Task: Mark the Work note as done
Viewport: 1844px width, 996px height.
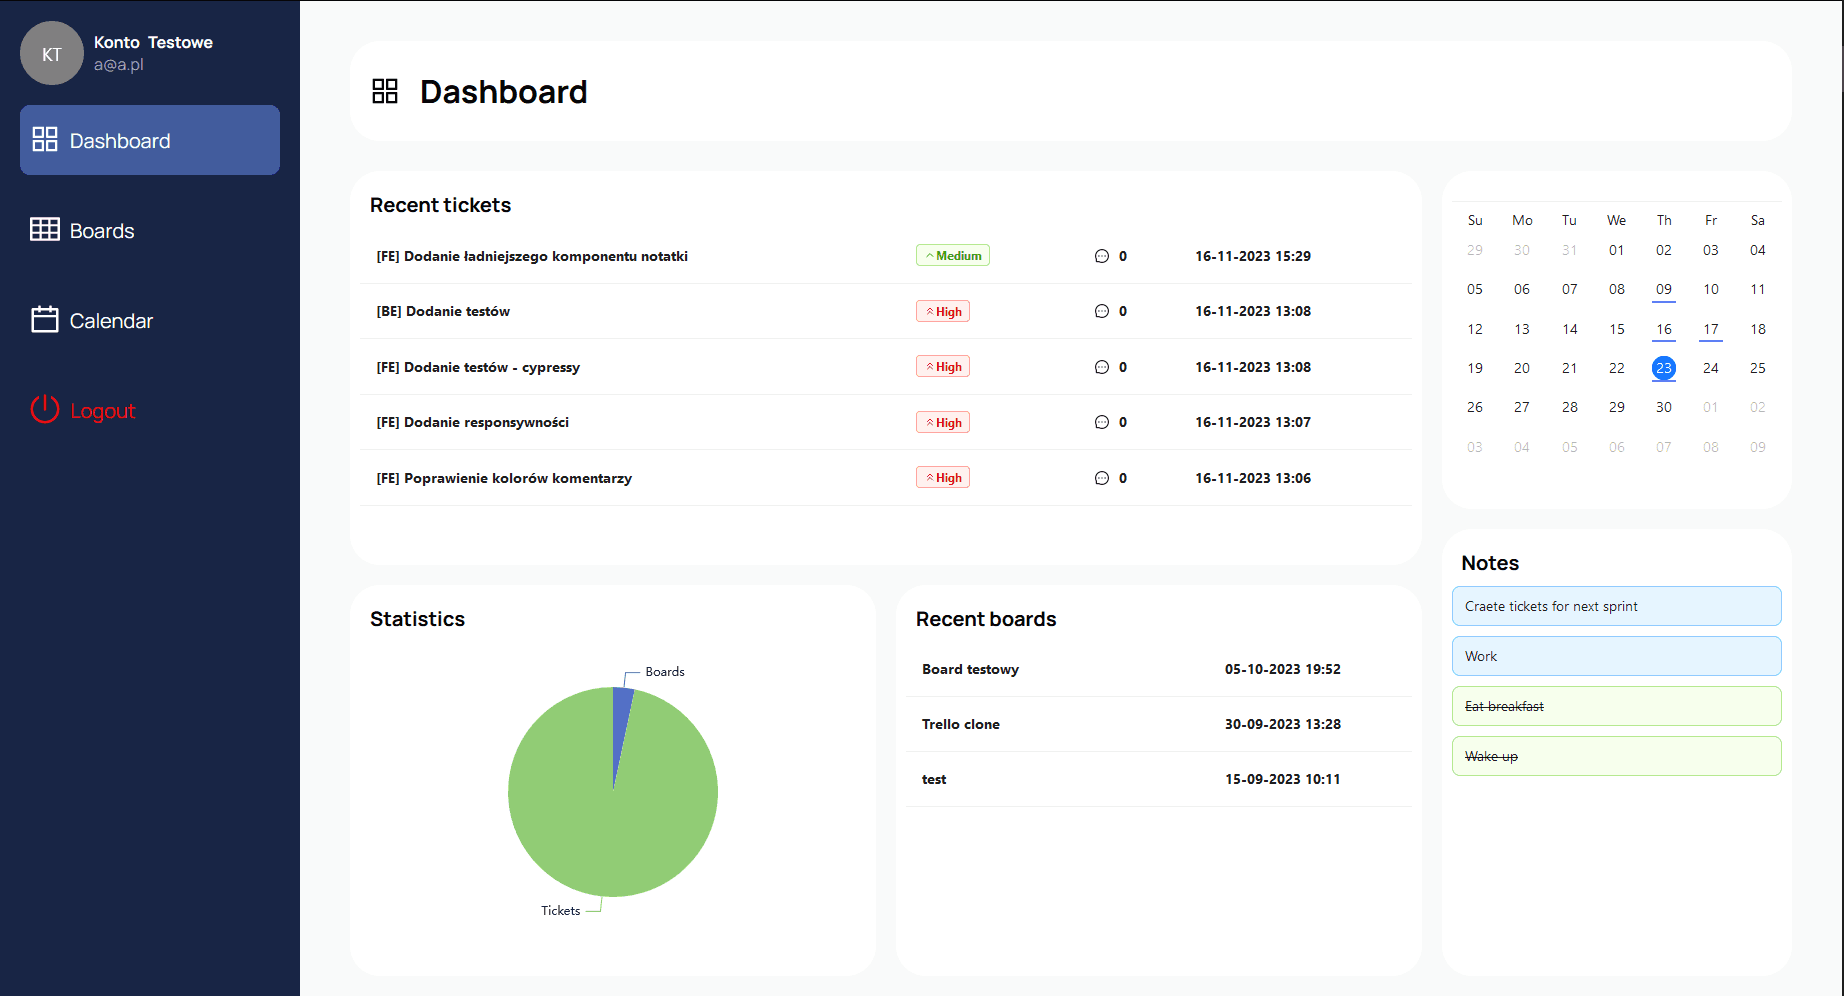Action: pos(1616,656)
